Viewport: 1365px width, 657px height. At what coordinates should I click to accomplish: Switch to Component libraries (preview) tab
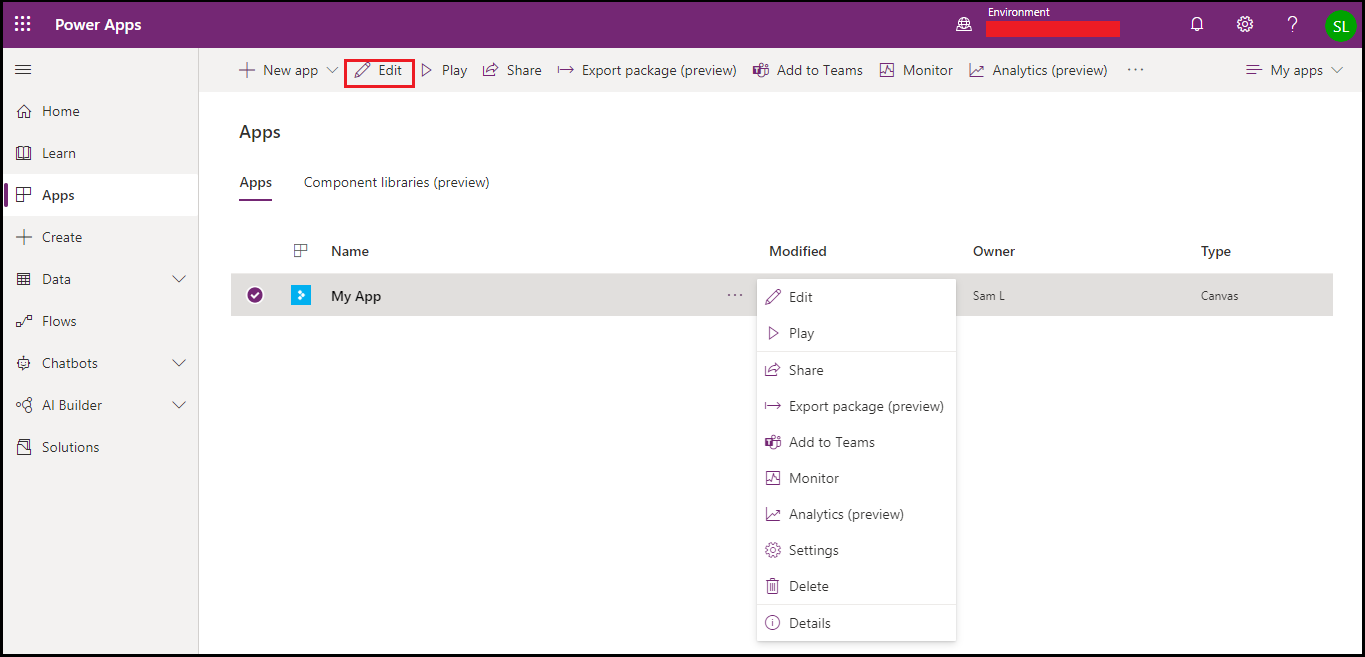coord(397,183)
